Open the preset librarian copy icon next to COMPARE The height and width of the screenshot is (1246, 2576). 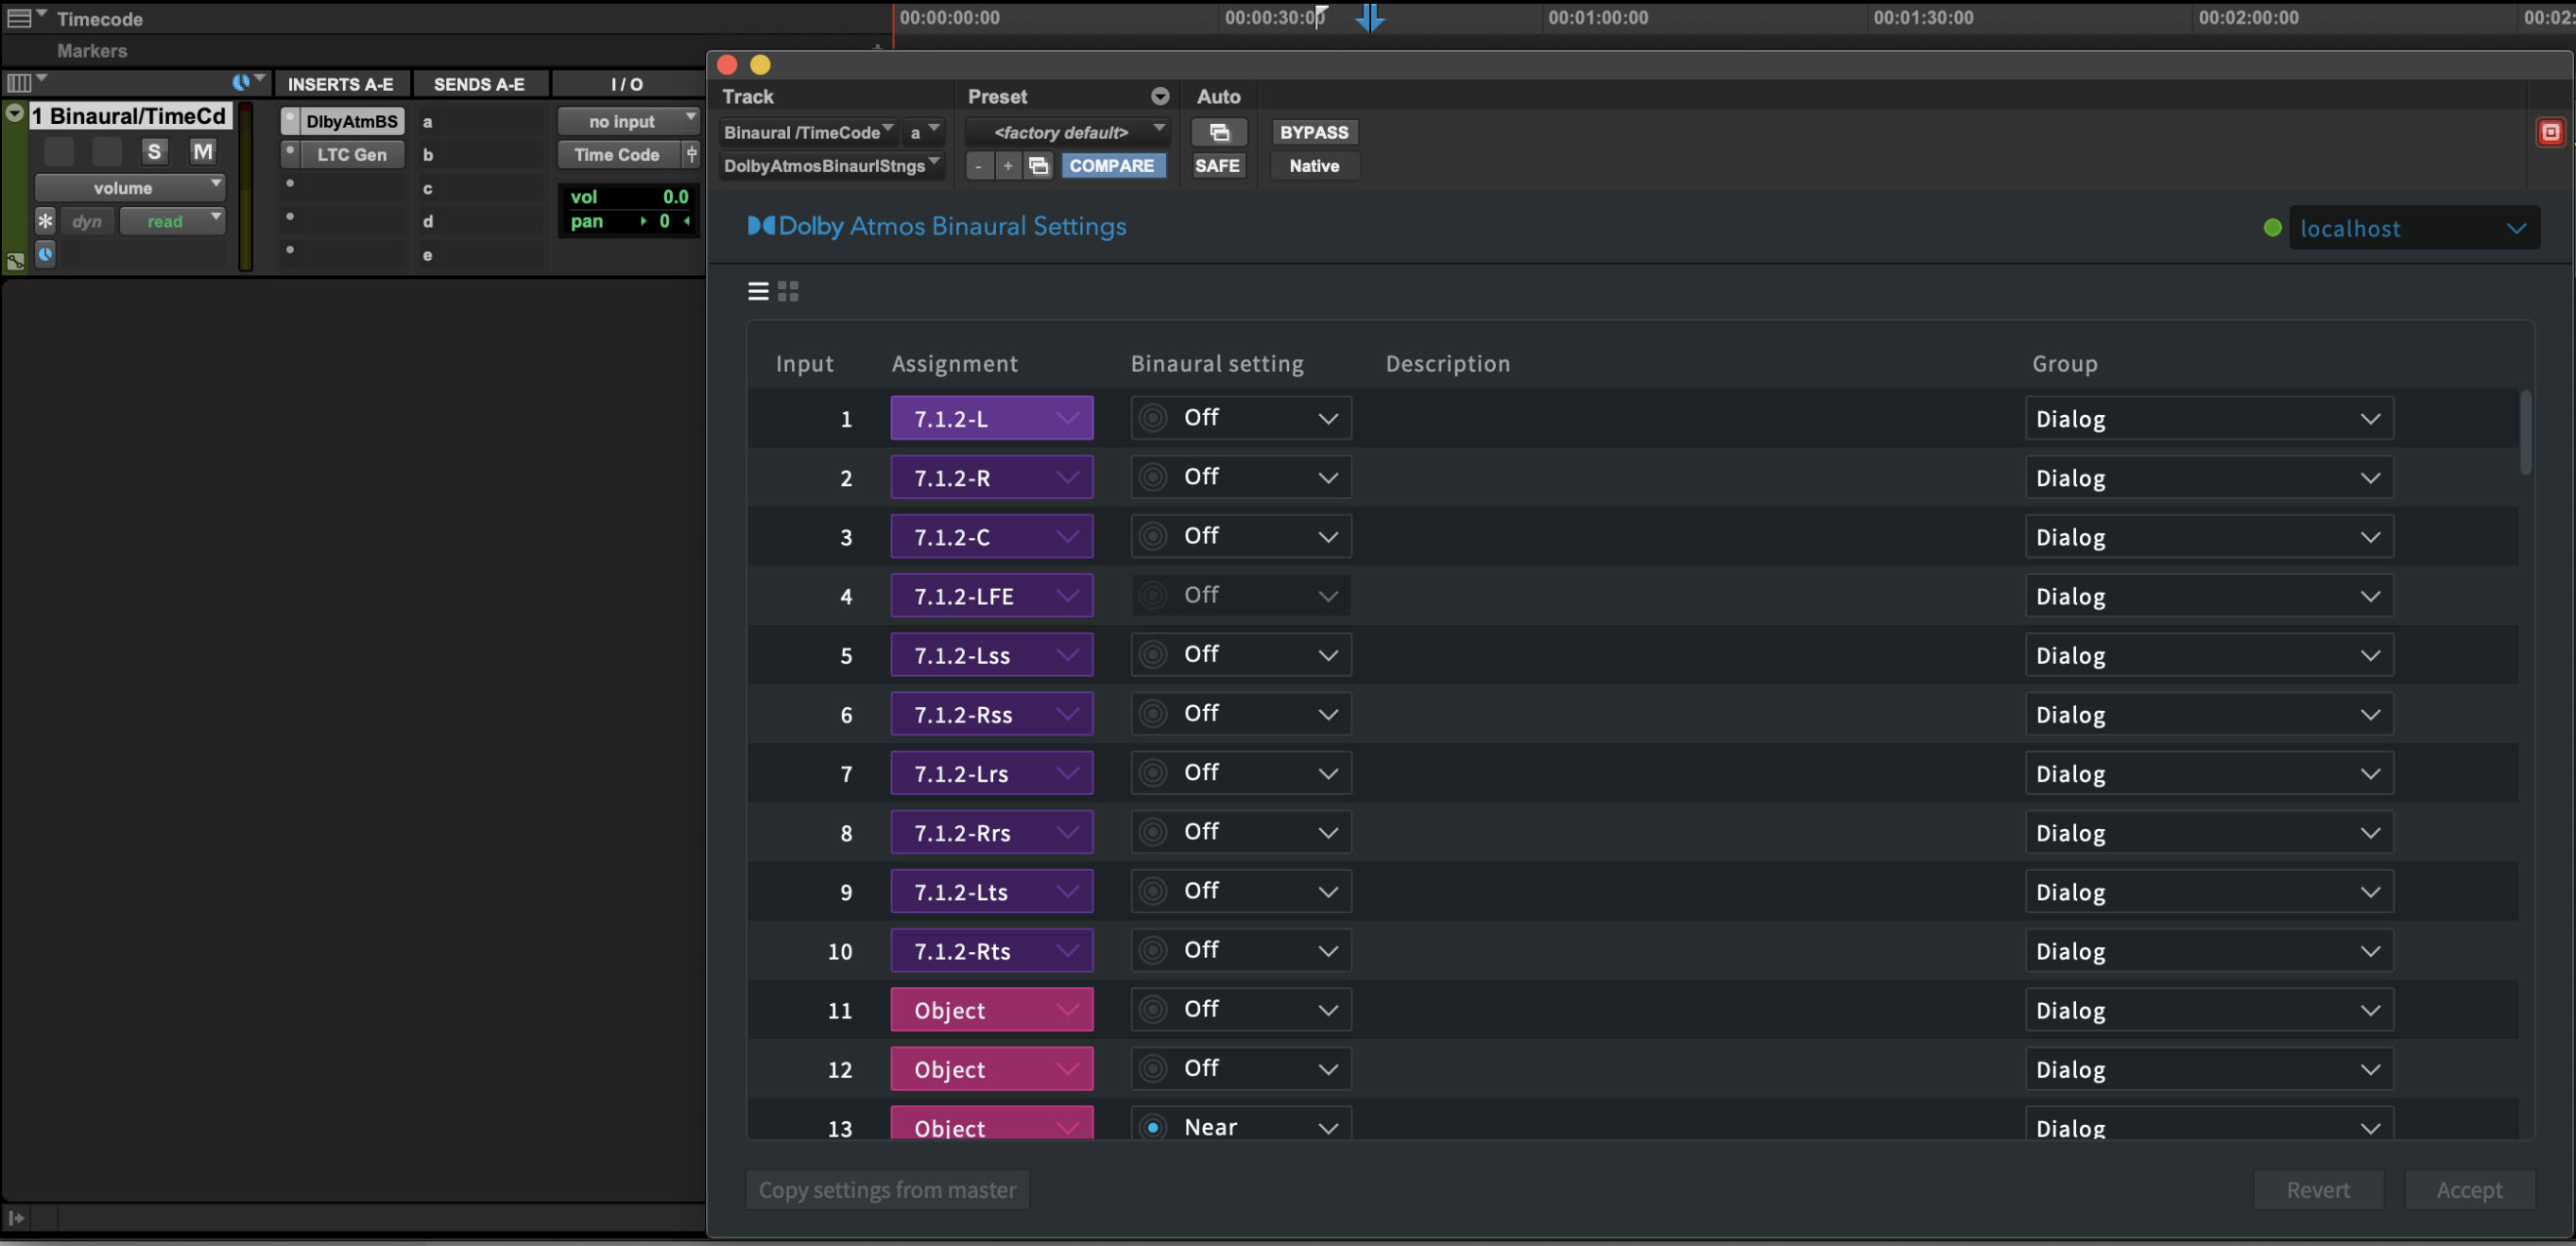click(x=1038, y=166)
